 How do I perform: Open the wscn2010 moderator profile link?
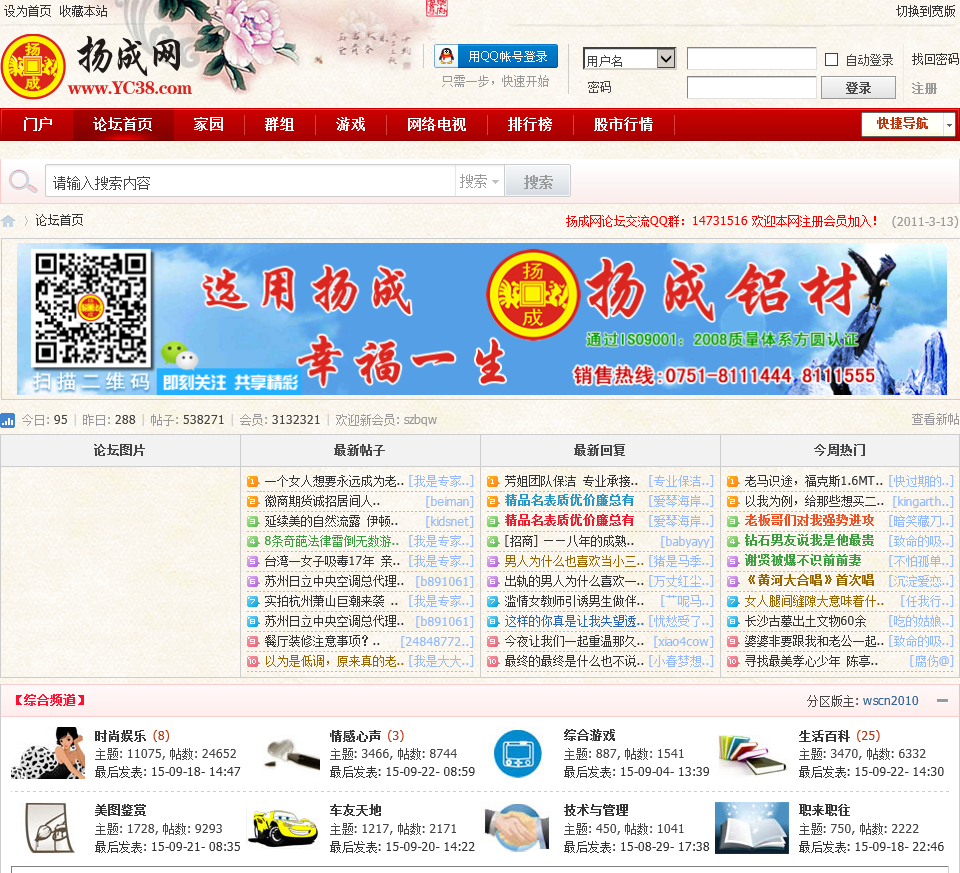(890, 700)
